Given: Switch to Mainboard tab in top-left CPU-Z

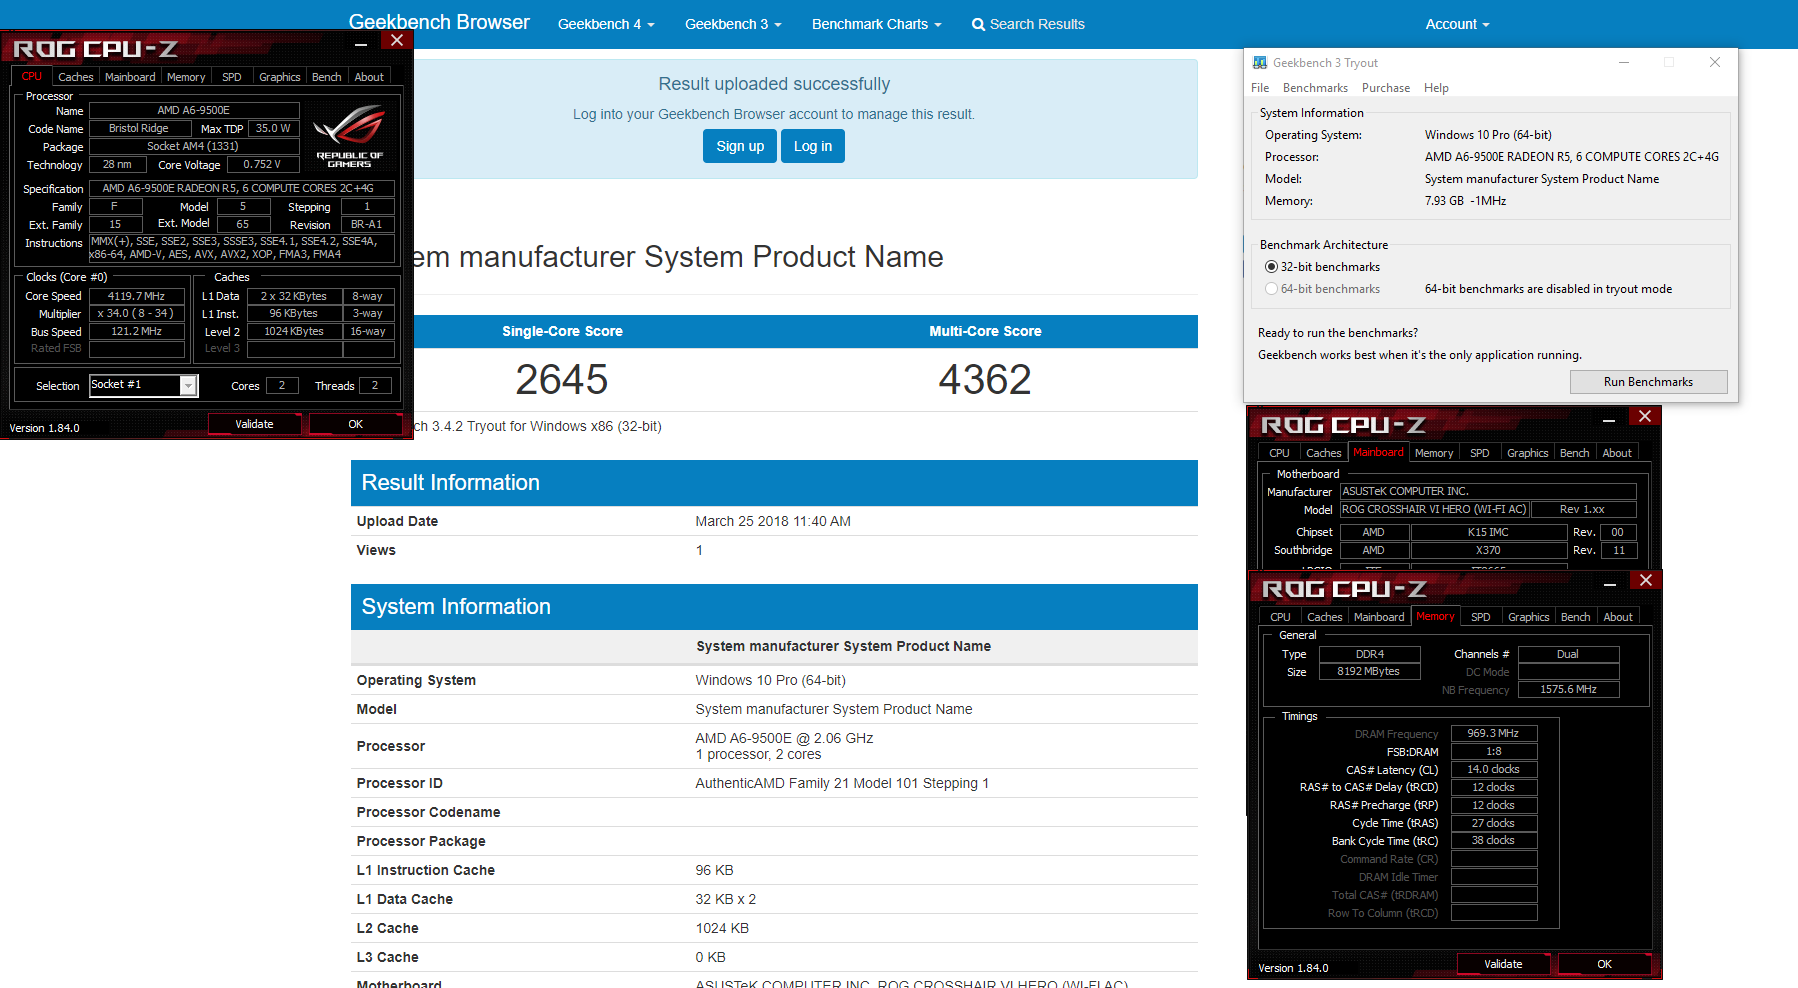Looking at the screenshot, I should tap(130, 77).
